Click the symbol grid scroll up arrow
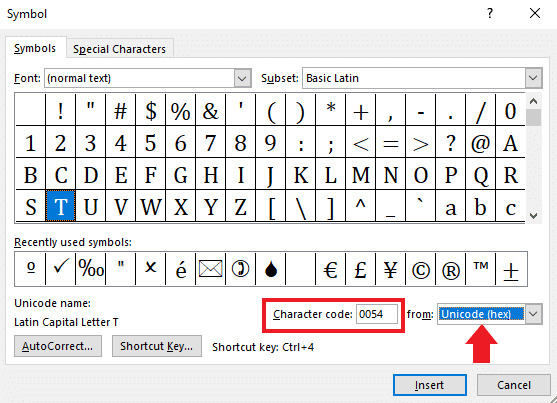Viewport: 557px width, 403px height. 533,101
